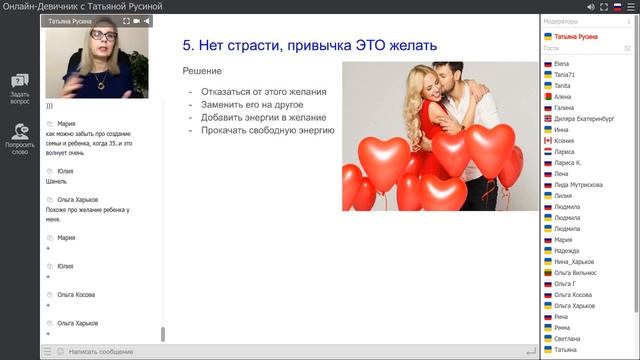Viewport: 640px width, 360px height.
Task: Click the flag icon next to Надежда
Action: pos(548,251)
